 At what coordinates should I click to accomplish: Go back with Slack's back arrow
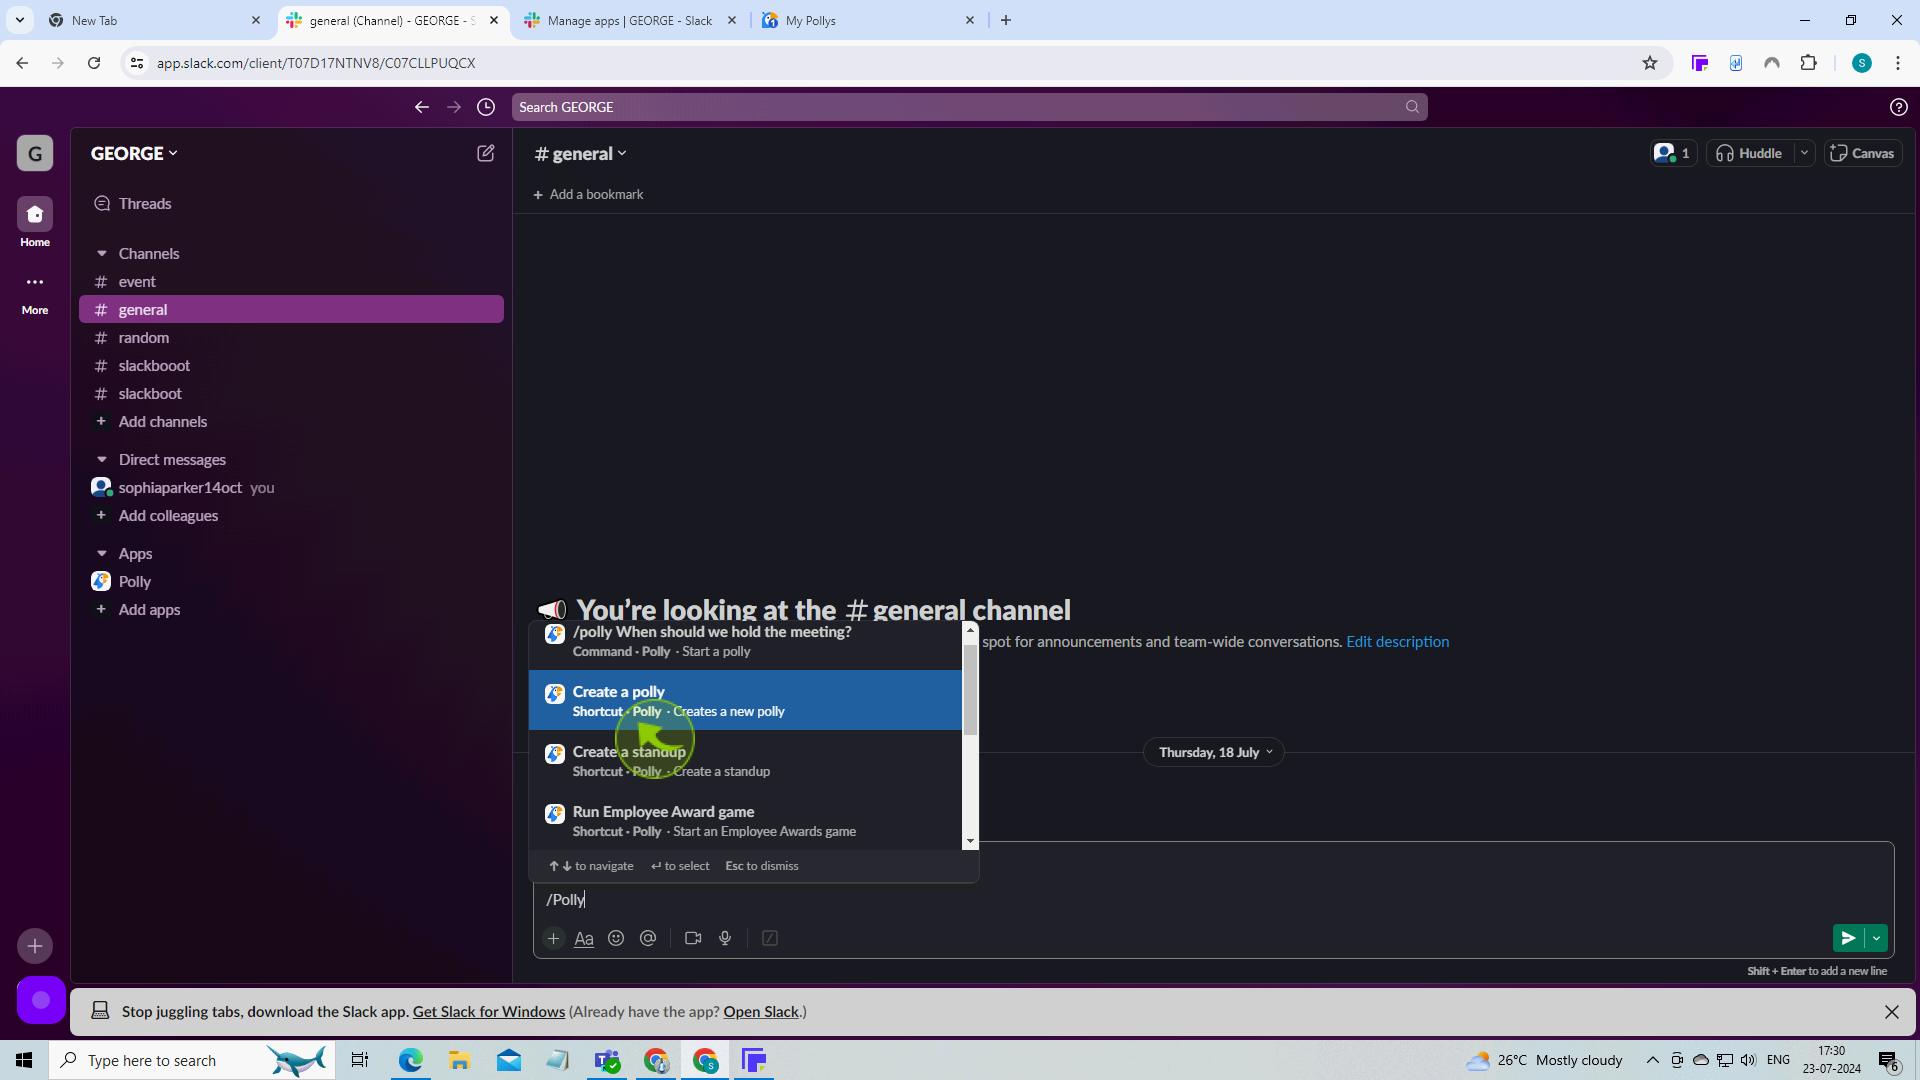click(x=422, y=107)
